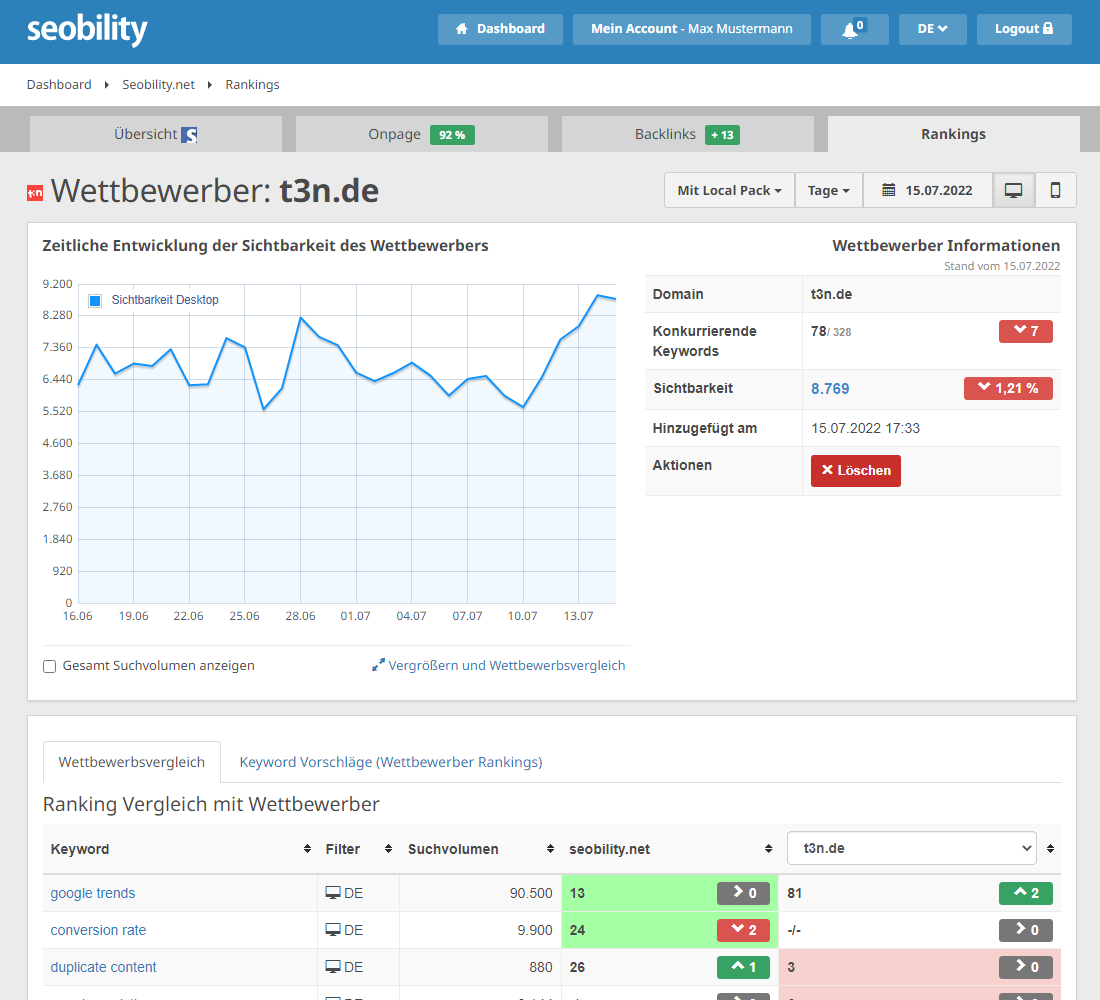Click the red -2 badge in conversion rate row
The width and height of the screenshot is (1100, 1000).
coord(743,931)
